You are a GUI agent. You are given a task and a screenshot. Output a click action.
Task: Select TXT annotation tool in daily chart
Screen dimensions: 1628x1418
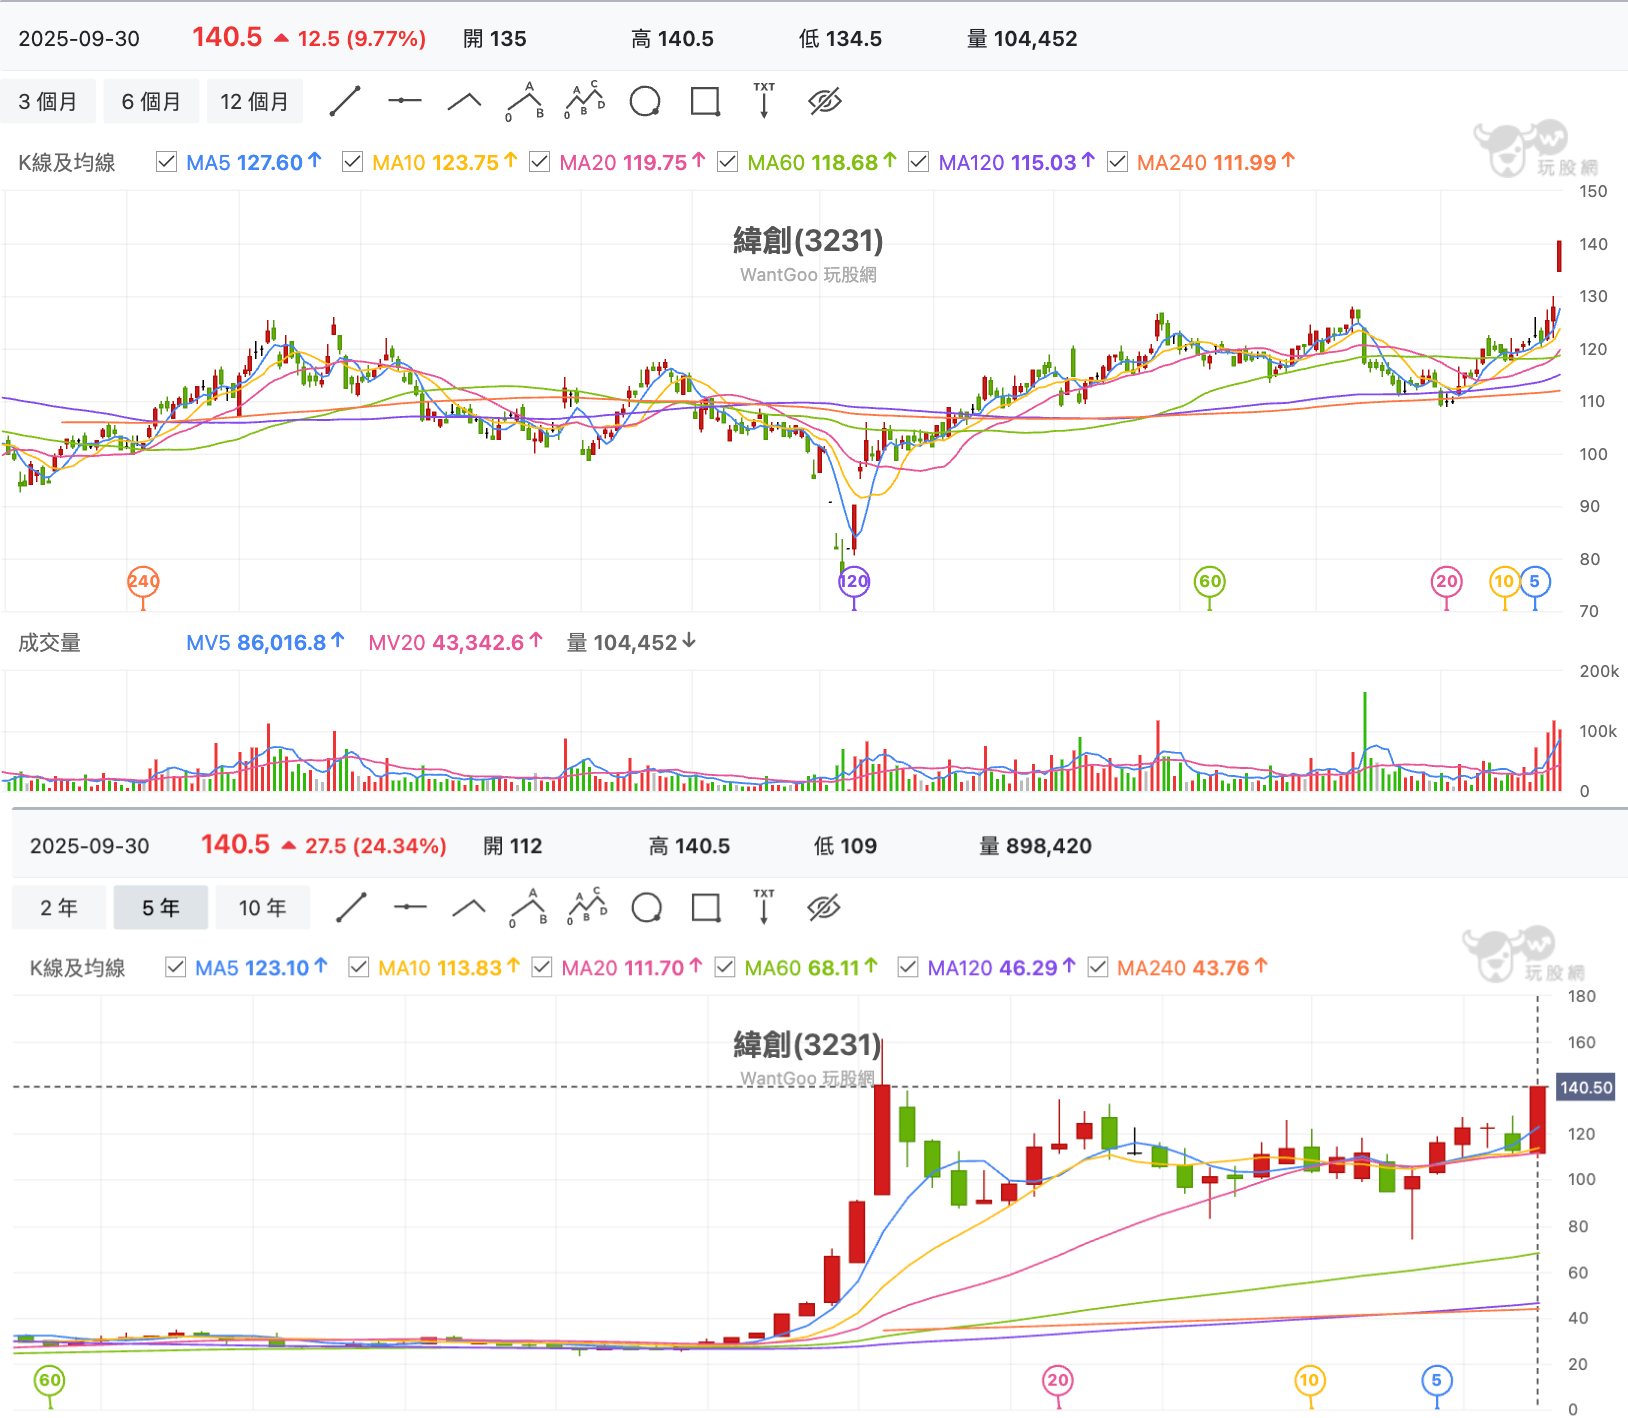pyautogui.click(x=764, y=101)
